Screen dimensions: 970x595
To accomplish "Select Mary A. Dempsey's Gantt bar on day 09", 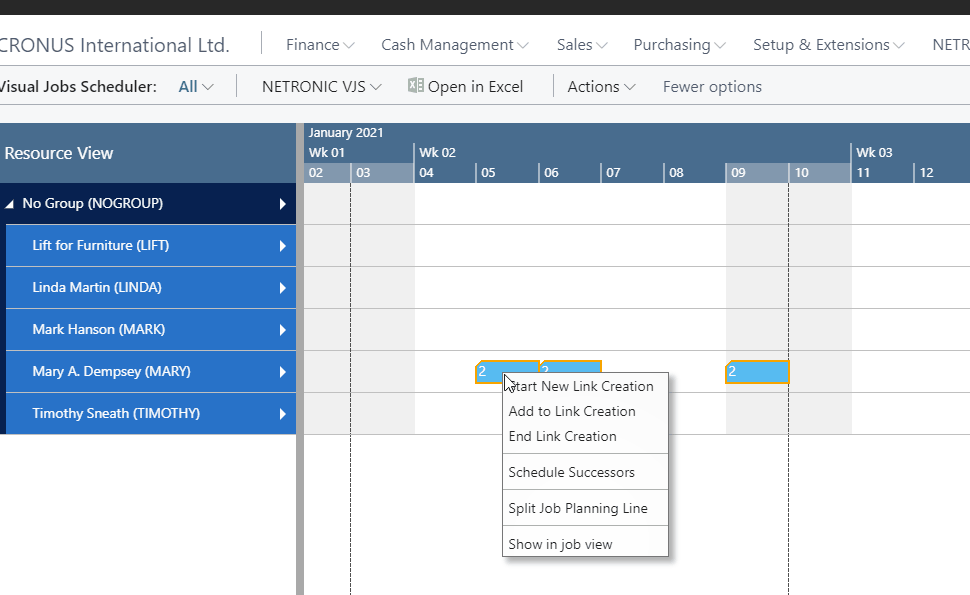I will pyautogui.click(x=755, y=371).
